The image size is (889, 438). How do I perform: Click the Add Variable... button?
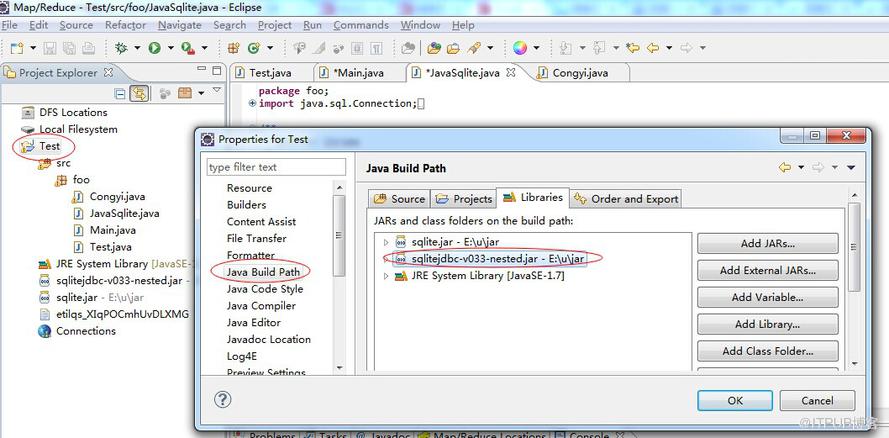(x=768, y=297)
